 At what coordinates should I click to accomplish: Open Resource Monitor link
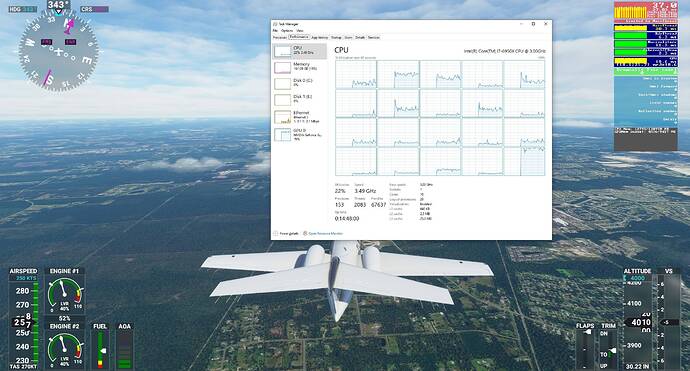(323, 233)
